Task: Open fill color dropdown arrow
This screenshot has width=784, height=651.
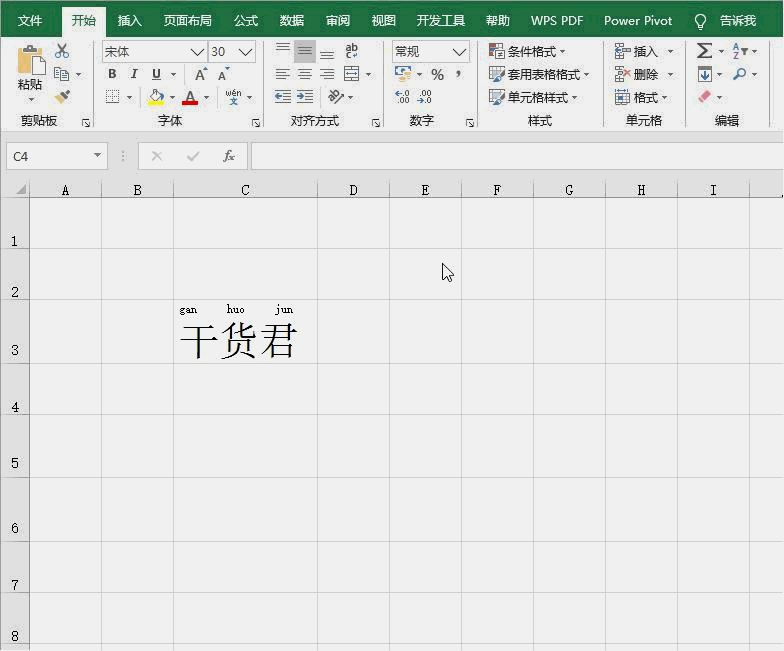Action: (x=172, y=98)
